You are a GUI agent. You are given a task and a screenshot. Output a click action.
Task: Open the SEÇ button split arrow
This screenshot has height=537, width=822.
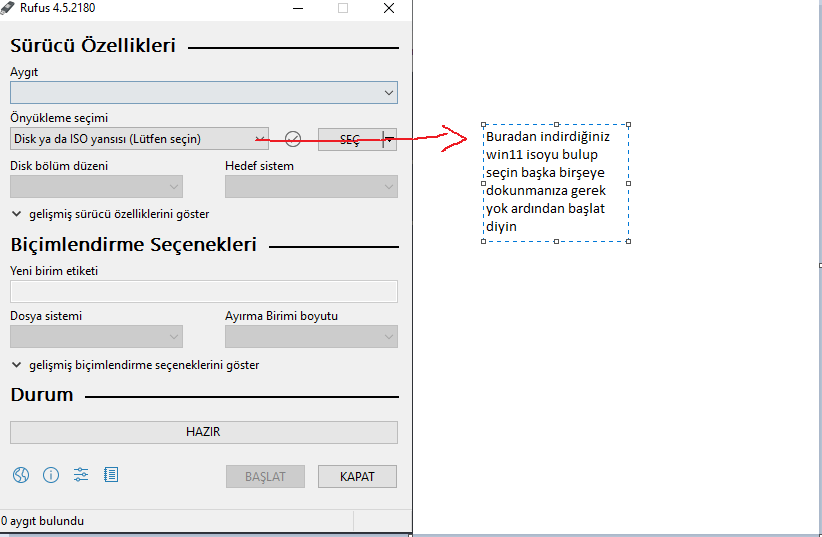pyautogui.click(x=390, y=139)
